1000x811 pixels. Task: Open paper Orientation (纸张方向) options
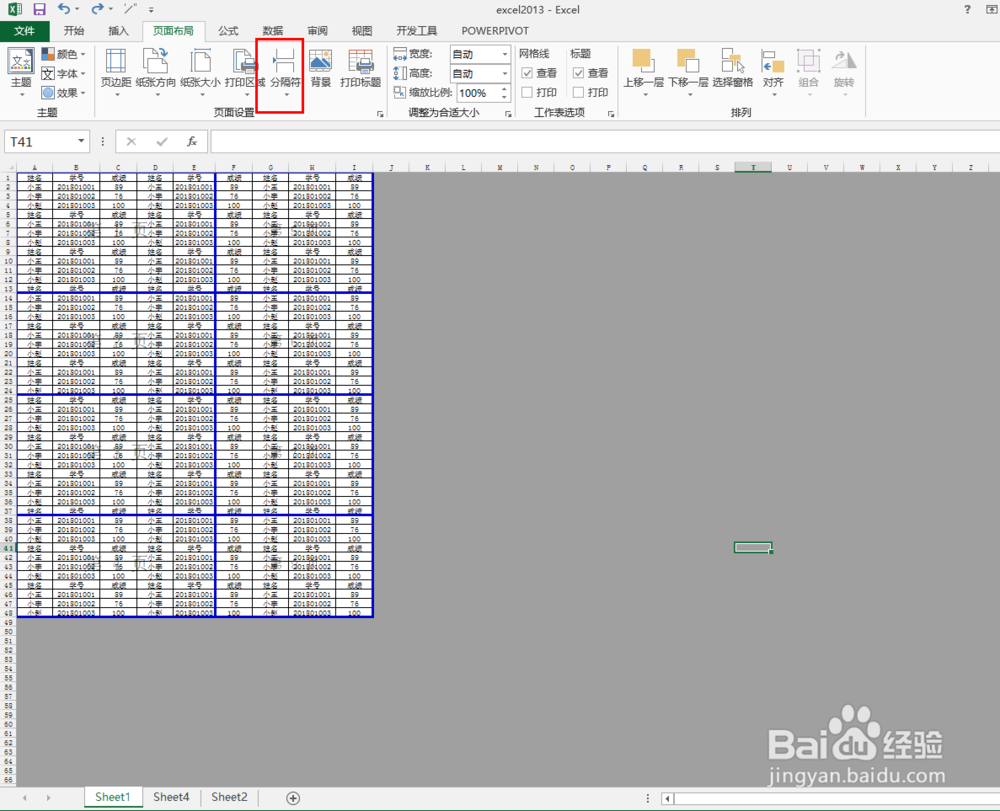[156, 73]
